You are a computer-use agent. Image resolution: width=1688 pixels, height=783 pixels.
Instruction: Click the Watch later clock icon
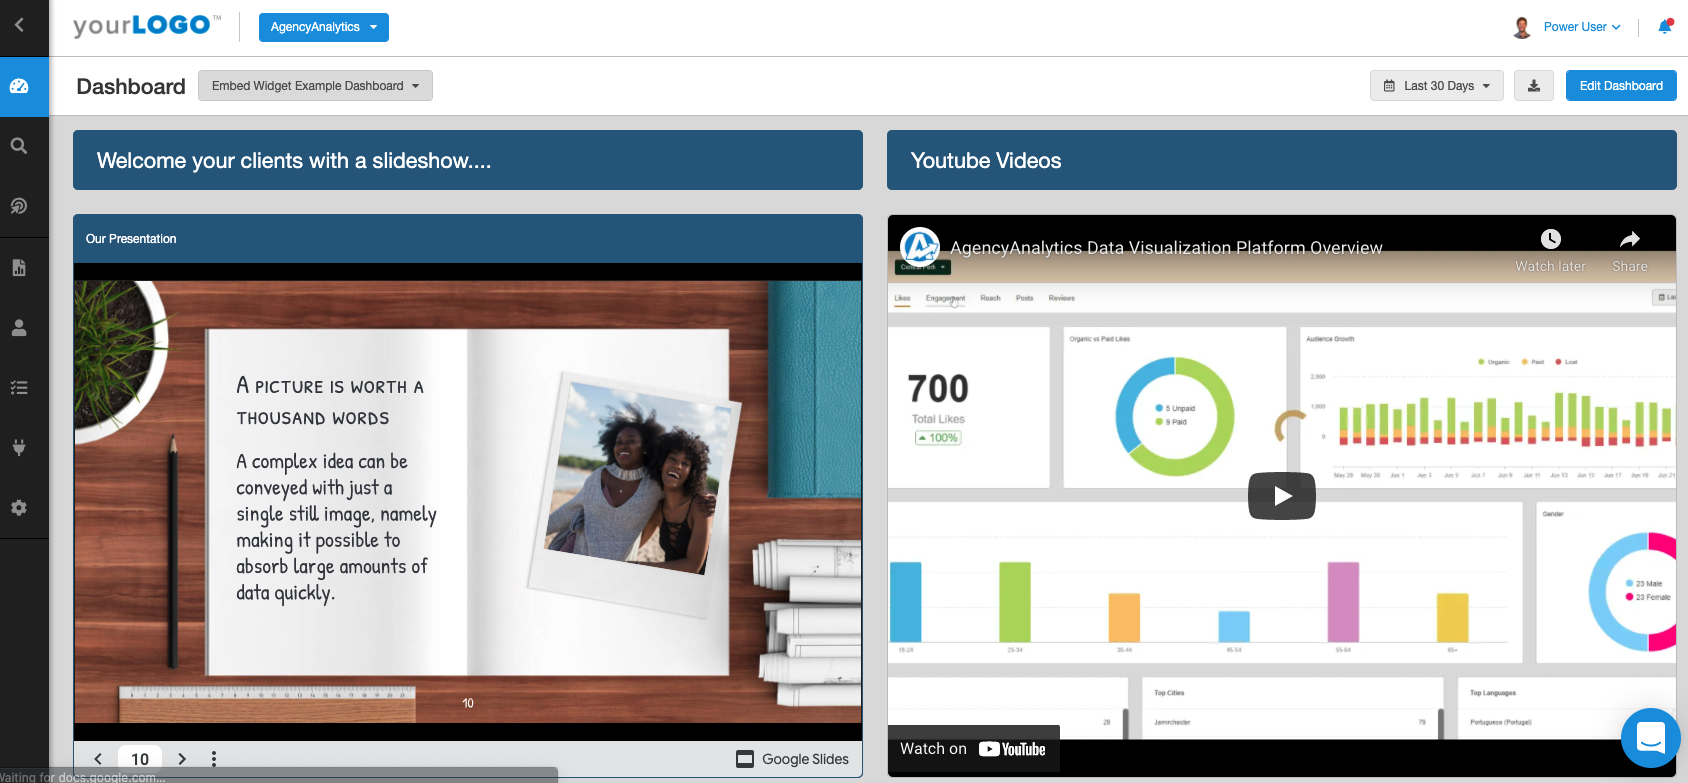pyautogui.click(x=1551, y=238)
